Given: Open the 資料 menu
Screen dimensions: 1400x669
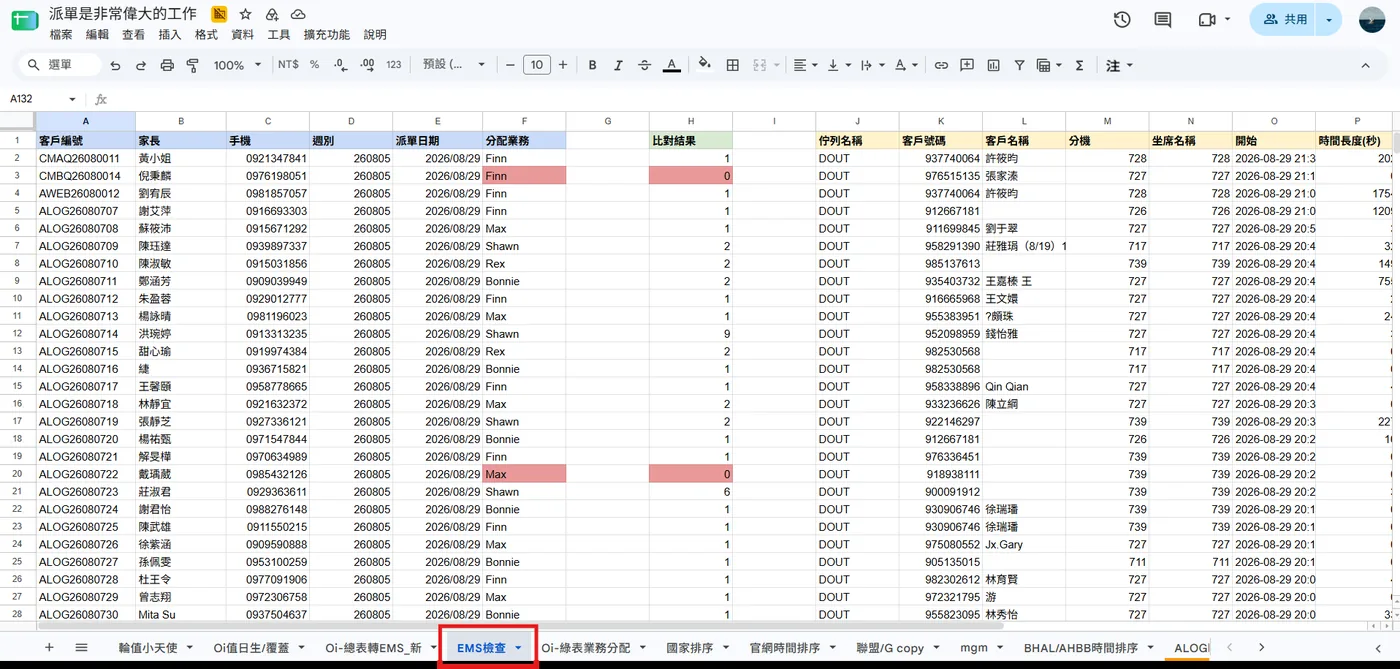Looking at the screenshot, I should [x=242, y=34].
